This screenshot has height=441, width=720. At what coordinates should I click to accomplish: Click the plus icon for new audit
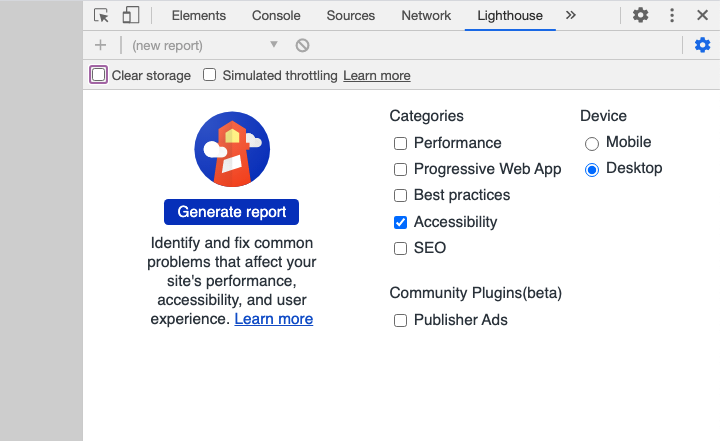pos(100,45)
